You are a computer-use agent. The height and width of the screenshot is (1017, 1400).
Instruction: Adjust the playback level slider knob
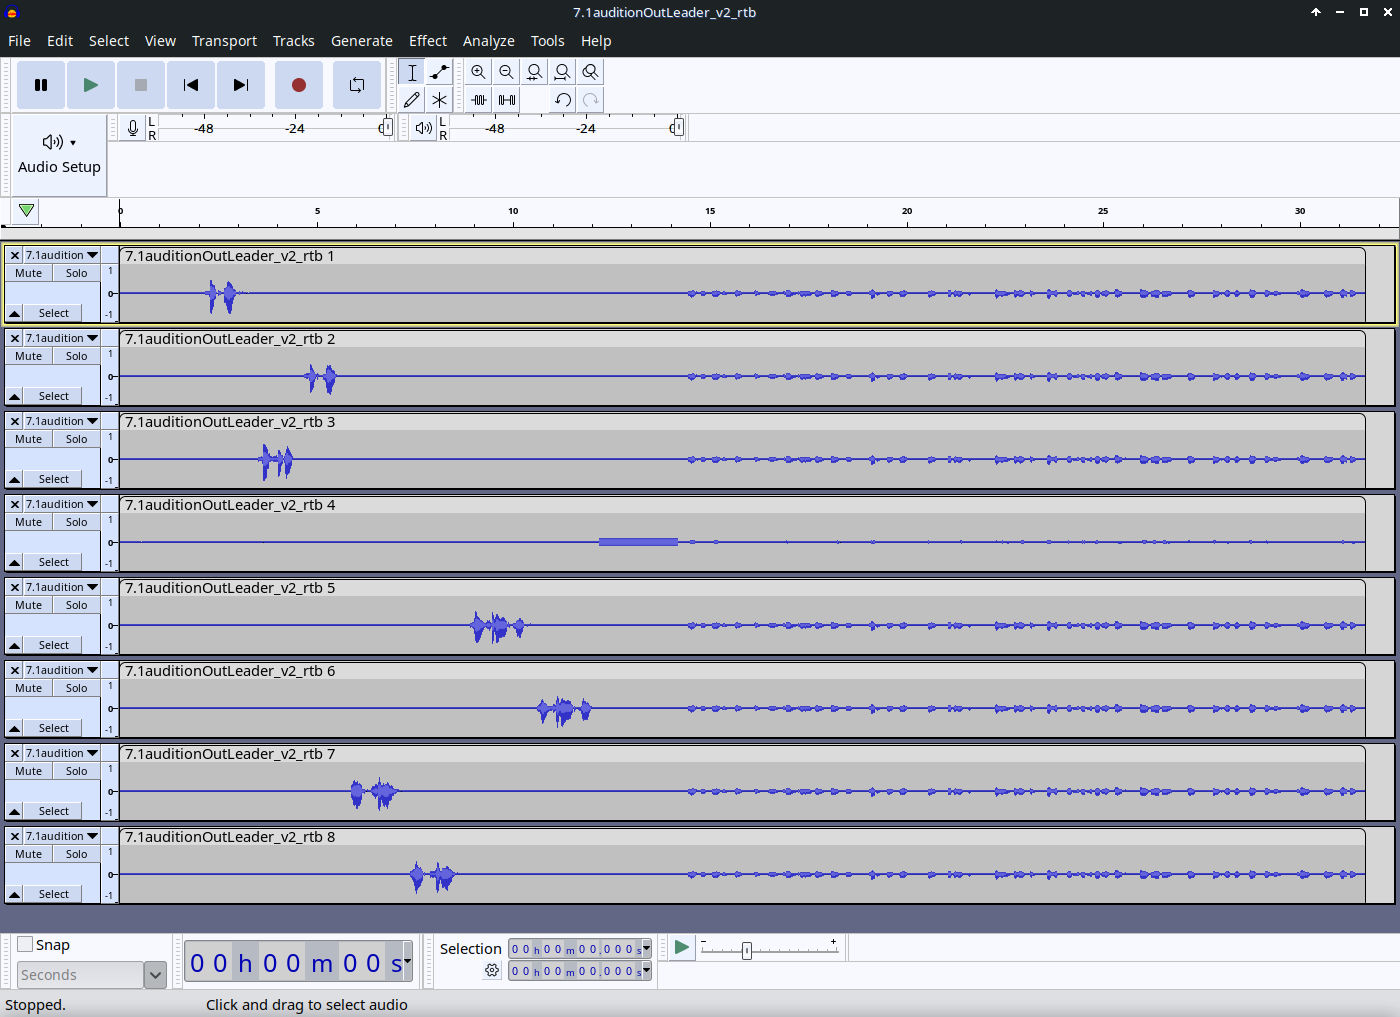click(677, 128)
